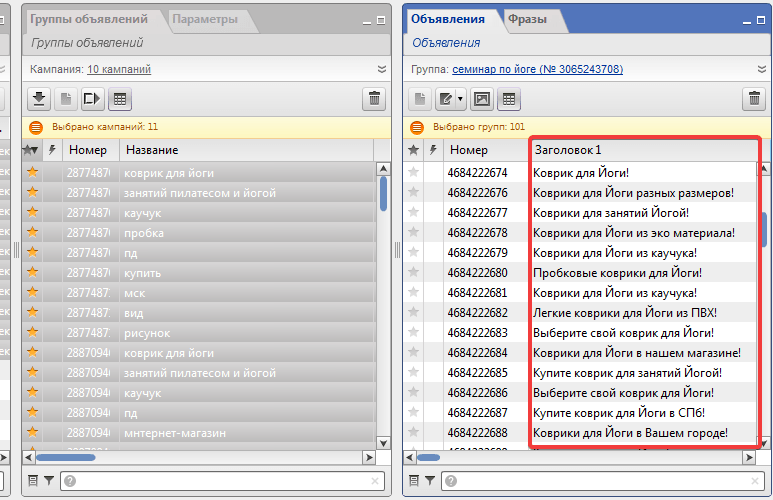Unstar the 'коврик для йоги' group row
This screenshot has height=500, width=773.
32,172
